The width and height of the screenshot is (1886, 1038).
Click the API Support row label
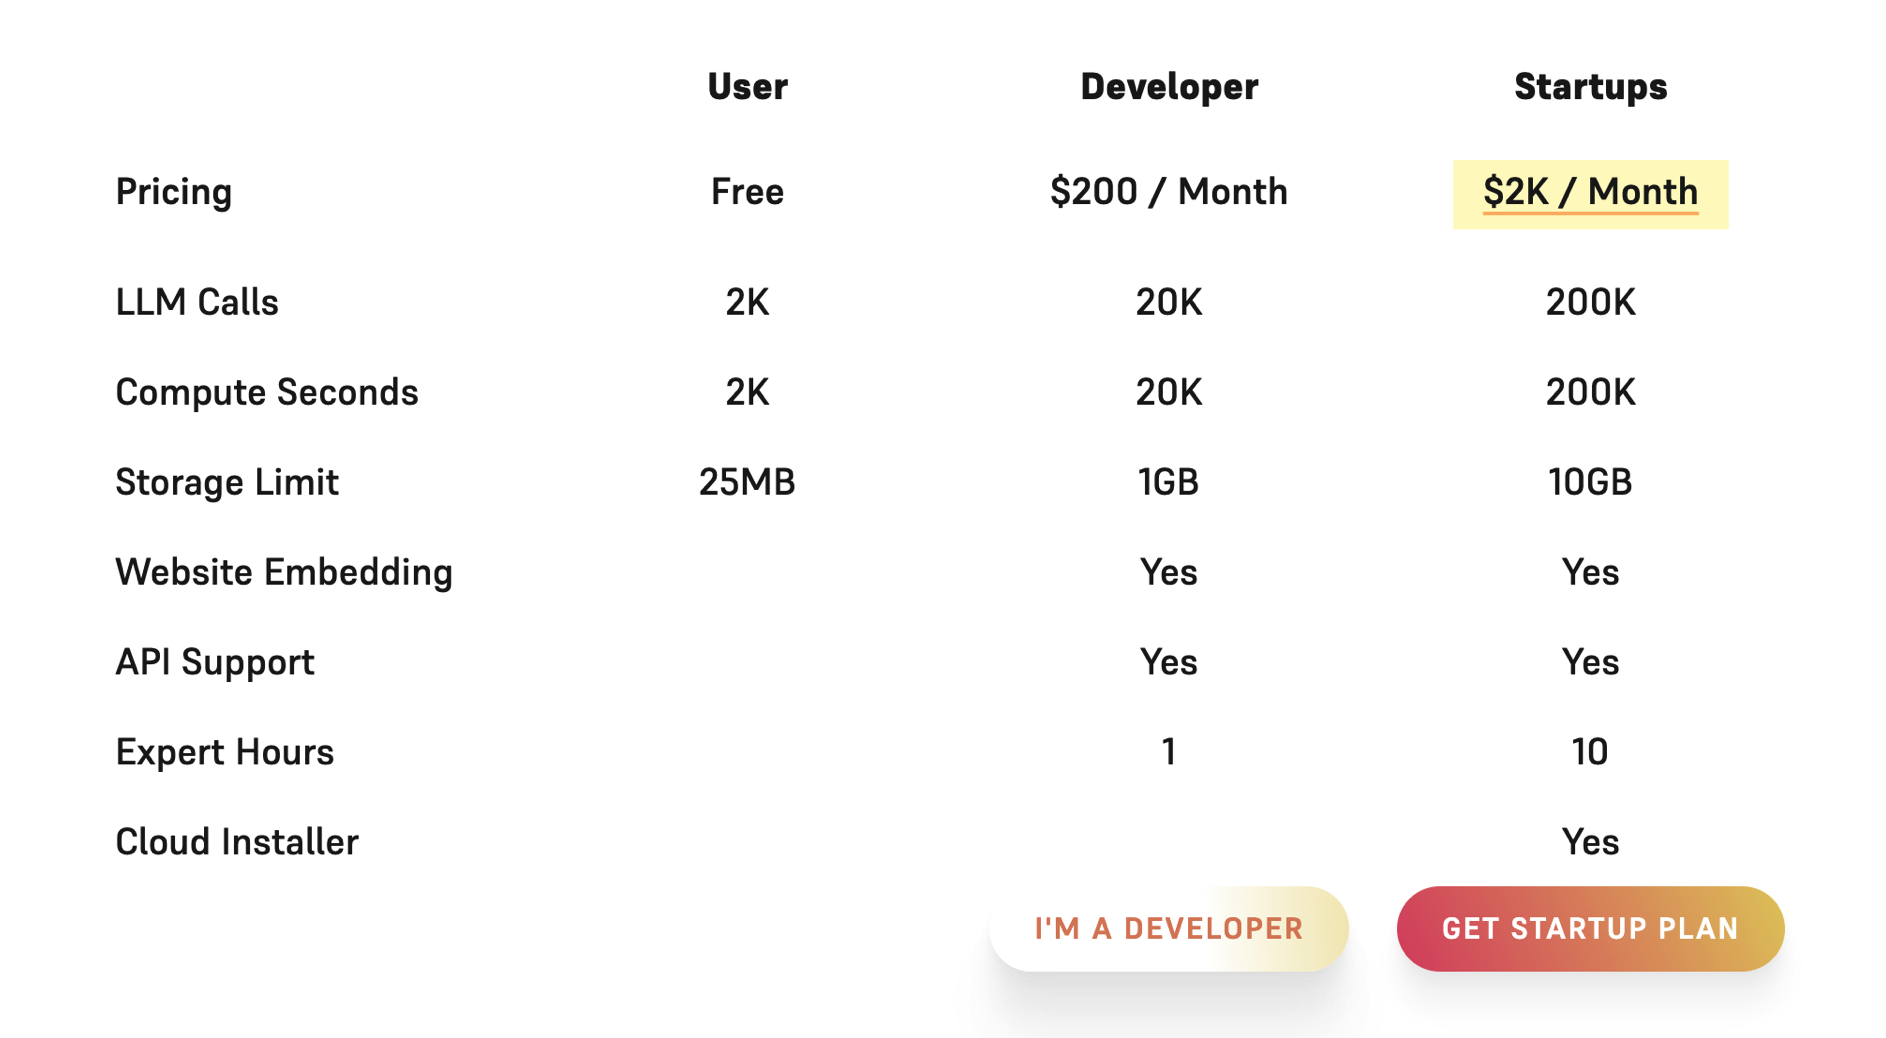click(x=215, y=662)
